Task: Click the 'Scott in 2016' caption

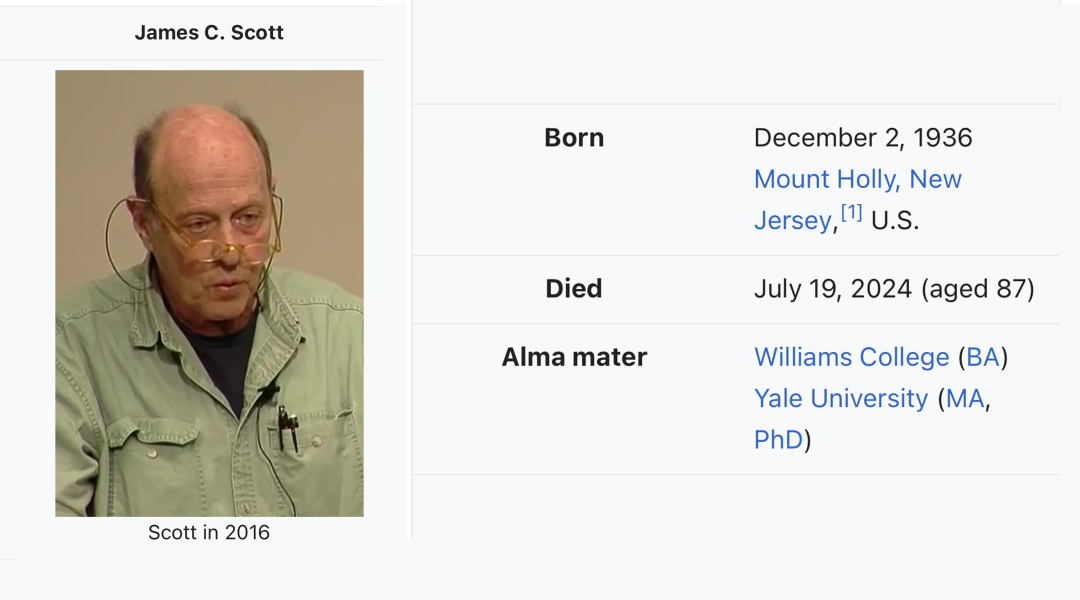Action: (x=209, y=532)
